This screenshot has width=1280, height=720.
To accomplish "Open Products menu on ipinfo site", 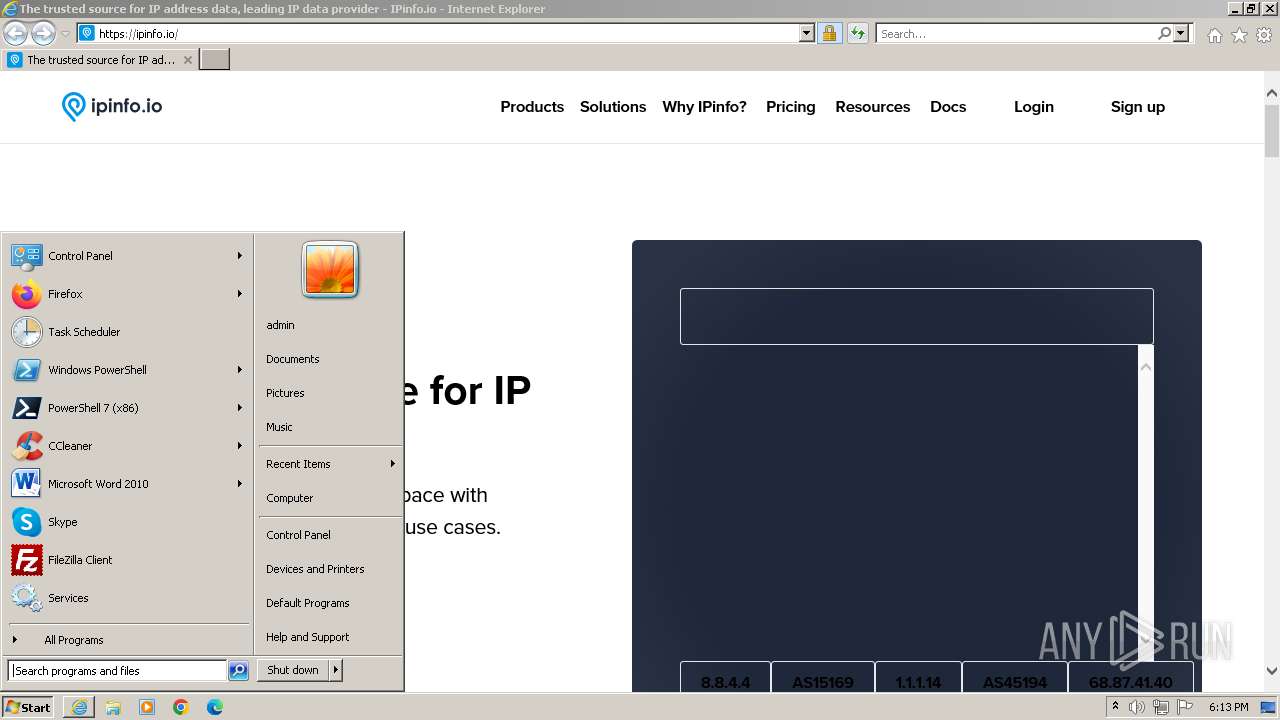I will point(532,107).
